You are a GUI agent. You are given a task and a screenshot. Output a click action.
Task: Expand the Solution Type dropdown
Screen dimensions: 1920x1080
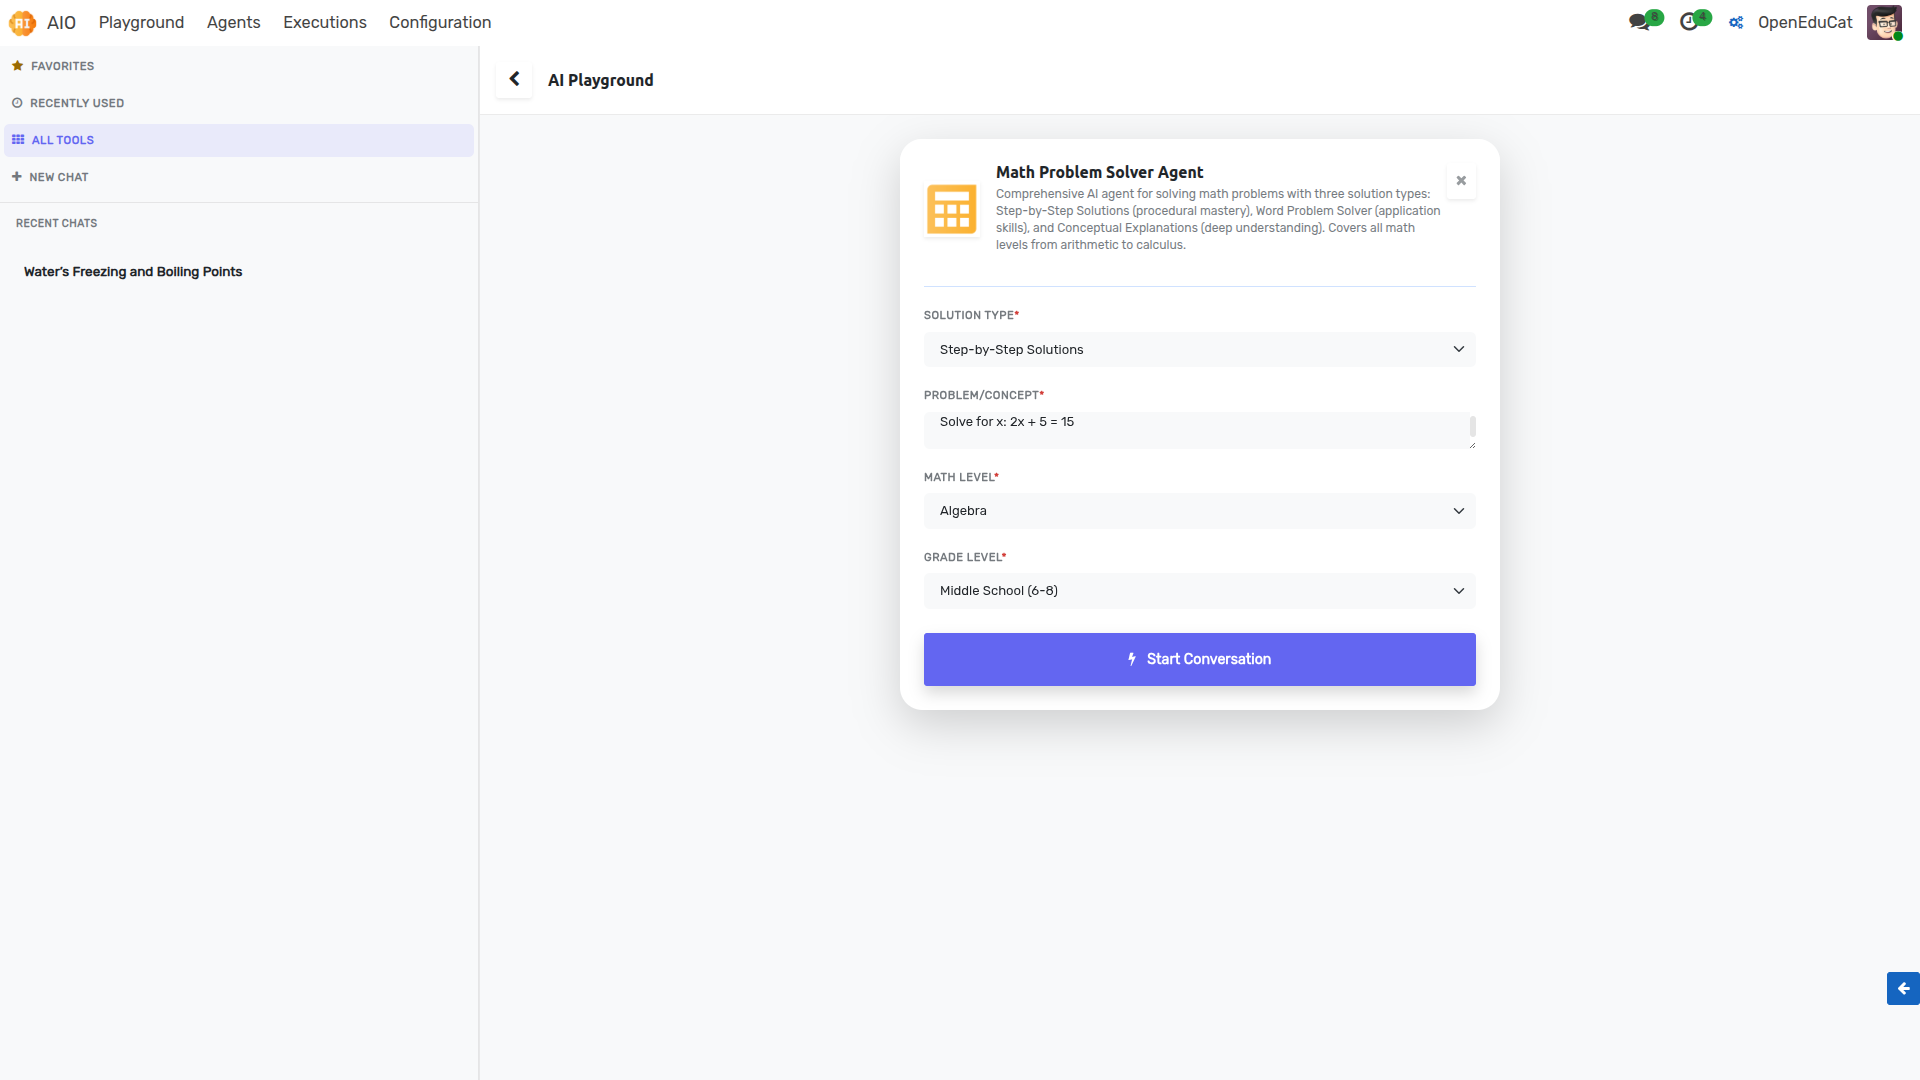(x=1199, y=350)
